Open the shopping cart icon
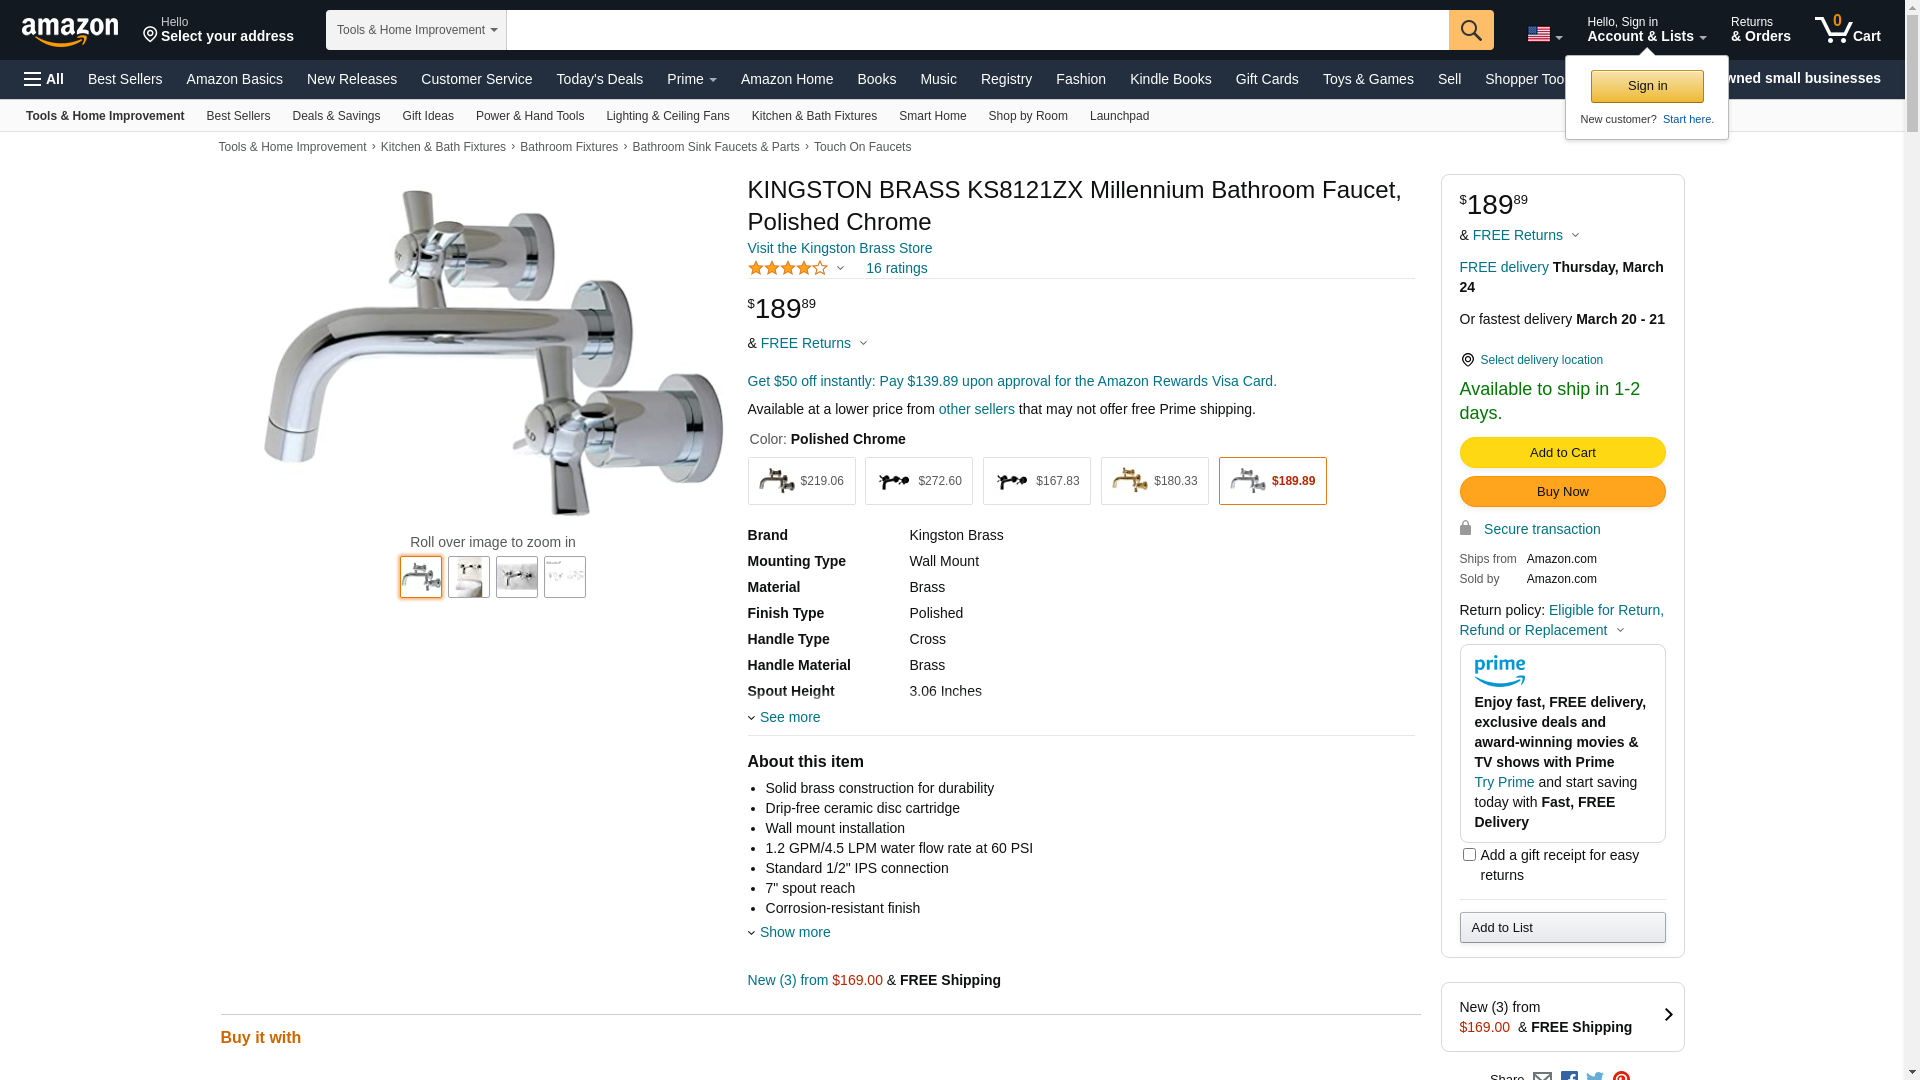This screenshot has width=1920, height=1080. pyautogui.click(x=1848, y=30)
